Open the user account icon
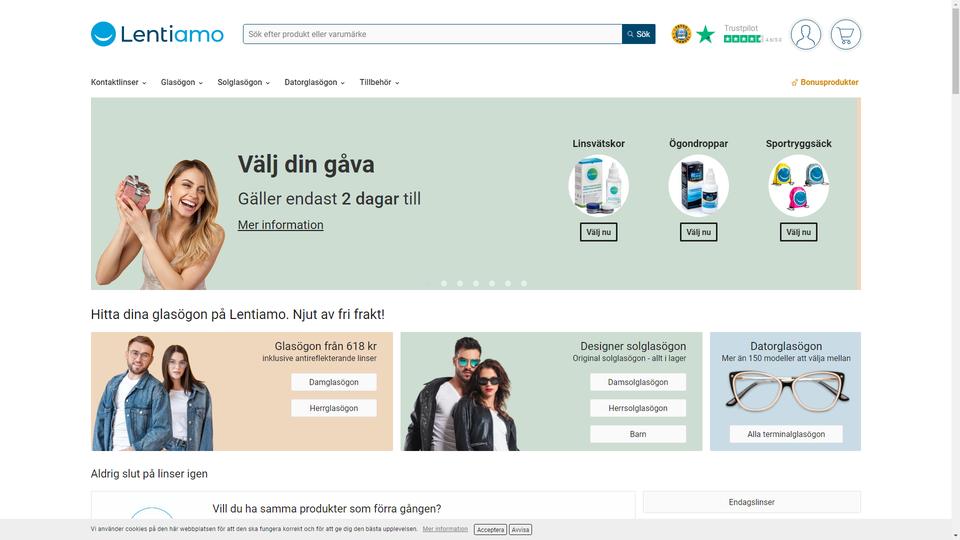960x540 pixels. (805, 34)
